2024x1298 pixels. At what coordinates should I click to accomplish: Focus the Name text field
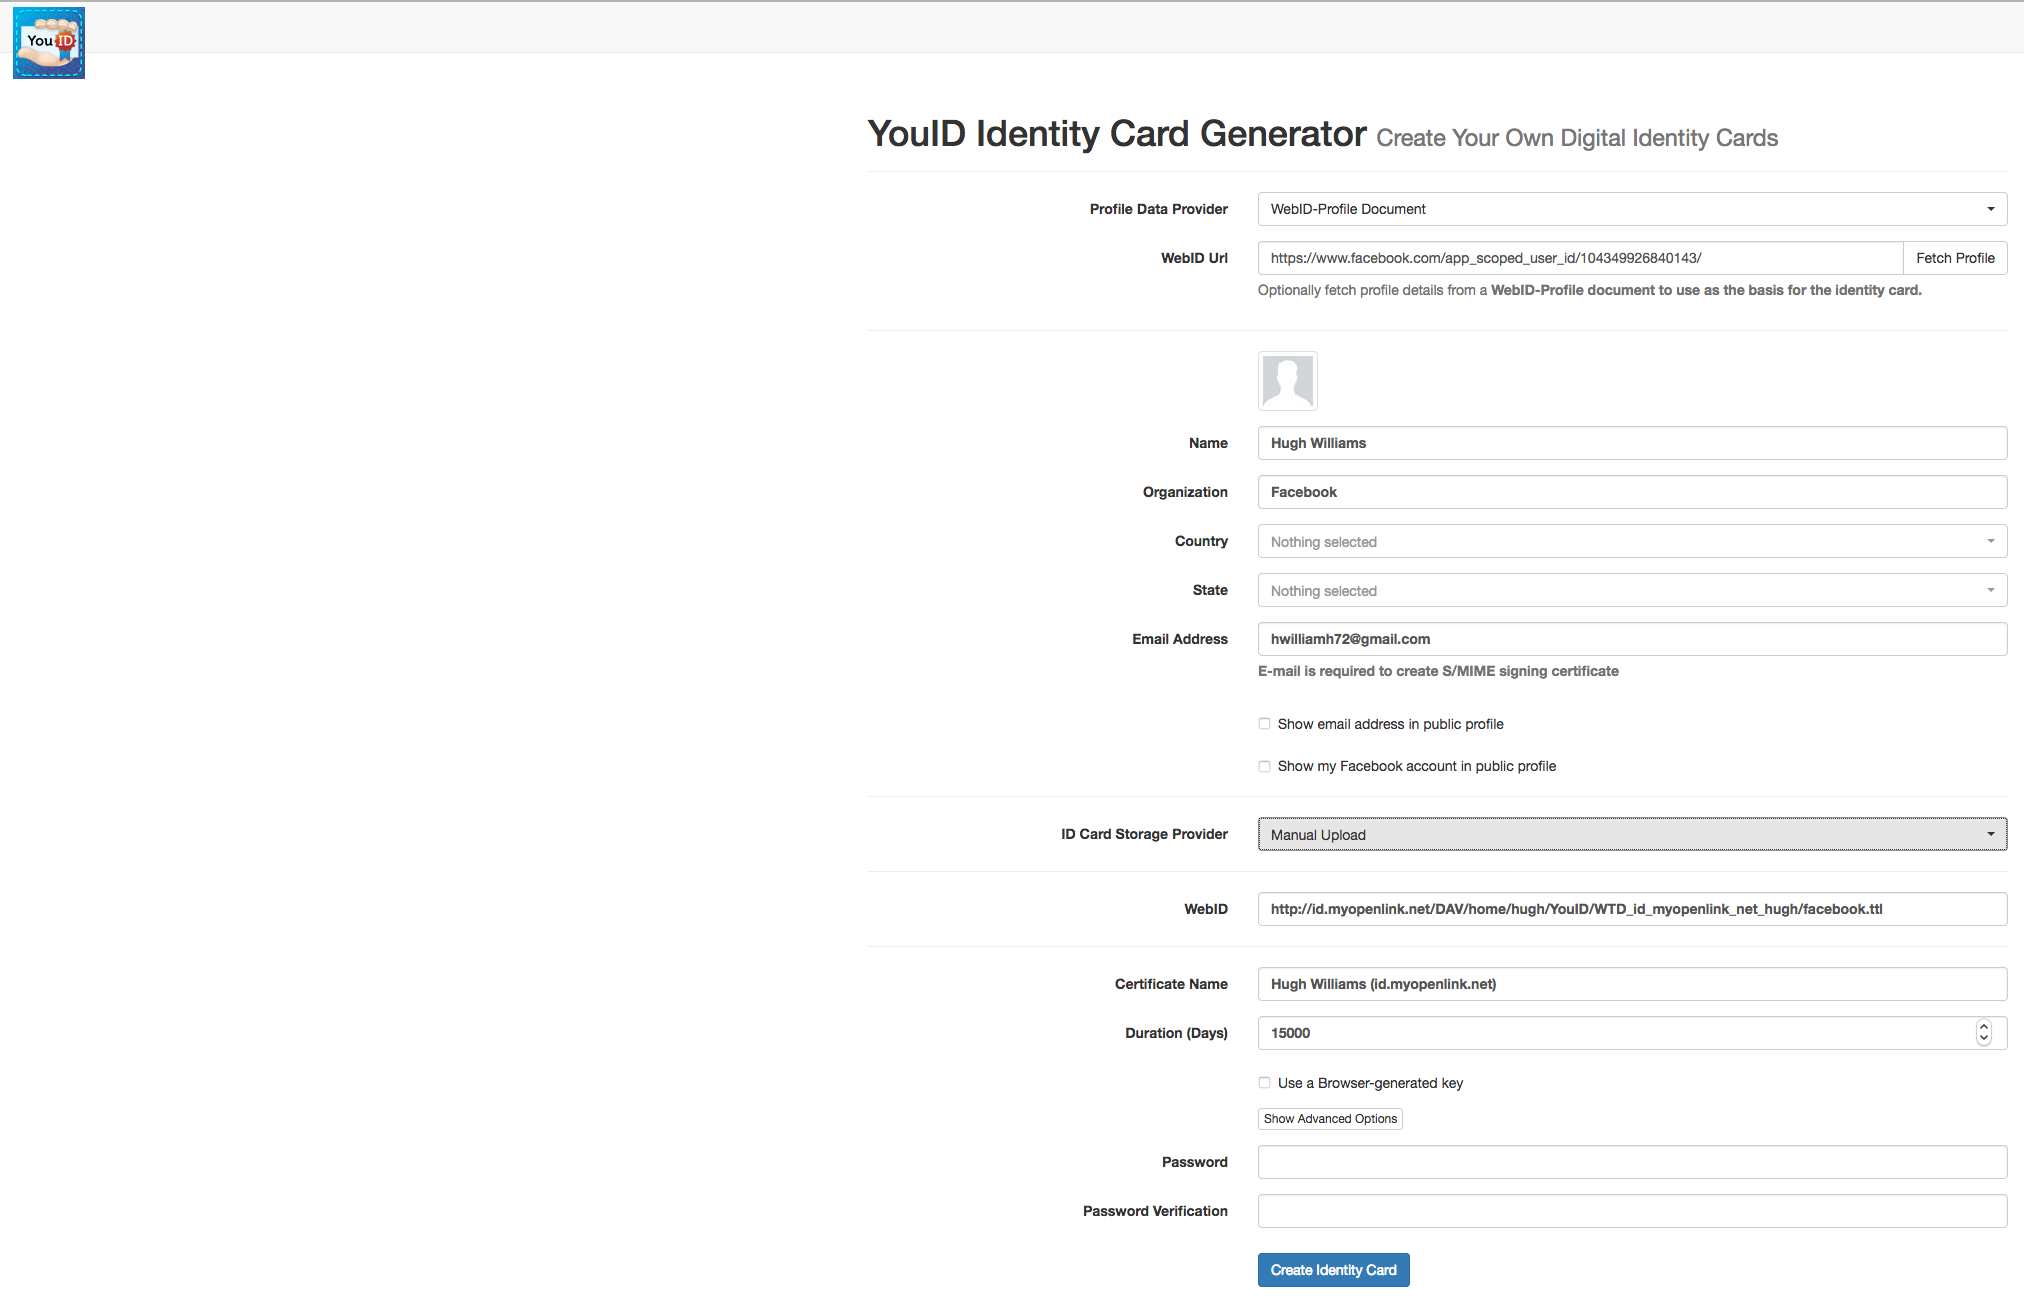pos(1631,443)
